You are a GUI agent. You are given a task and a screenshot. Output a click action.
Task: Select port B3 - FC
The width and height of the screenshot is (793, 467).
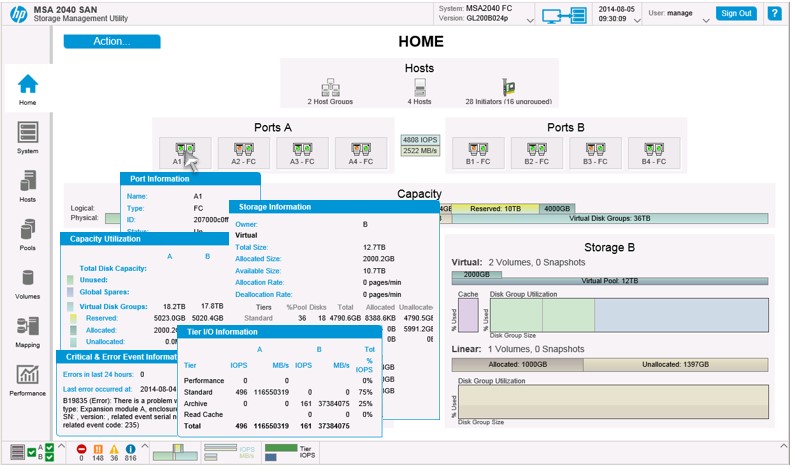point(595,153)
